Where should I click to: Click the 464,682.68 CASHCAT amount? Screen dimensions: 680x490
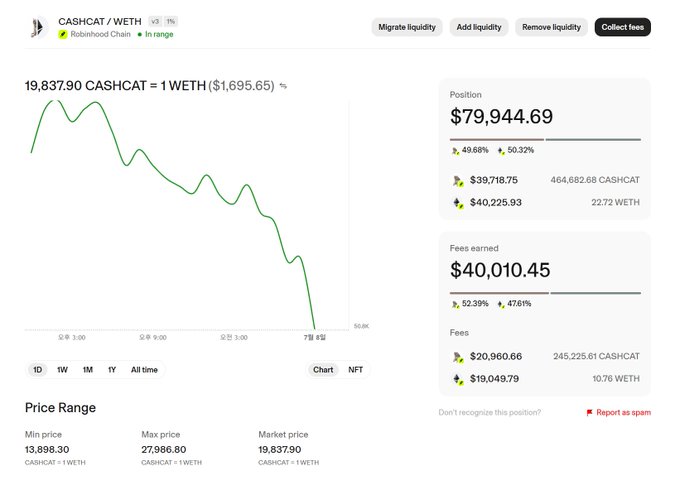point(595,180)
